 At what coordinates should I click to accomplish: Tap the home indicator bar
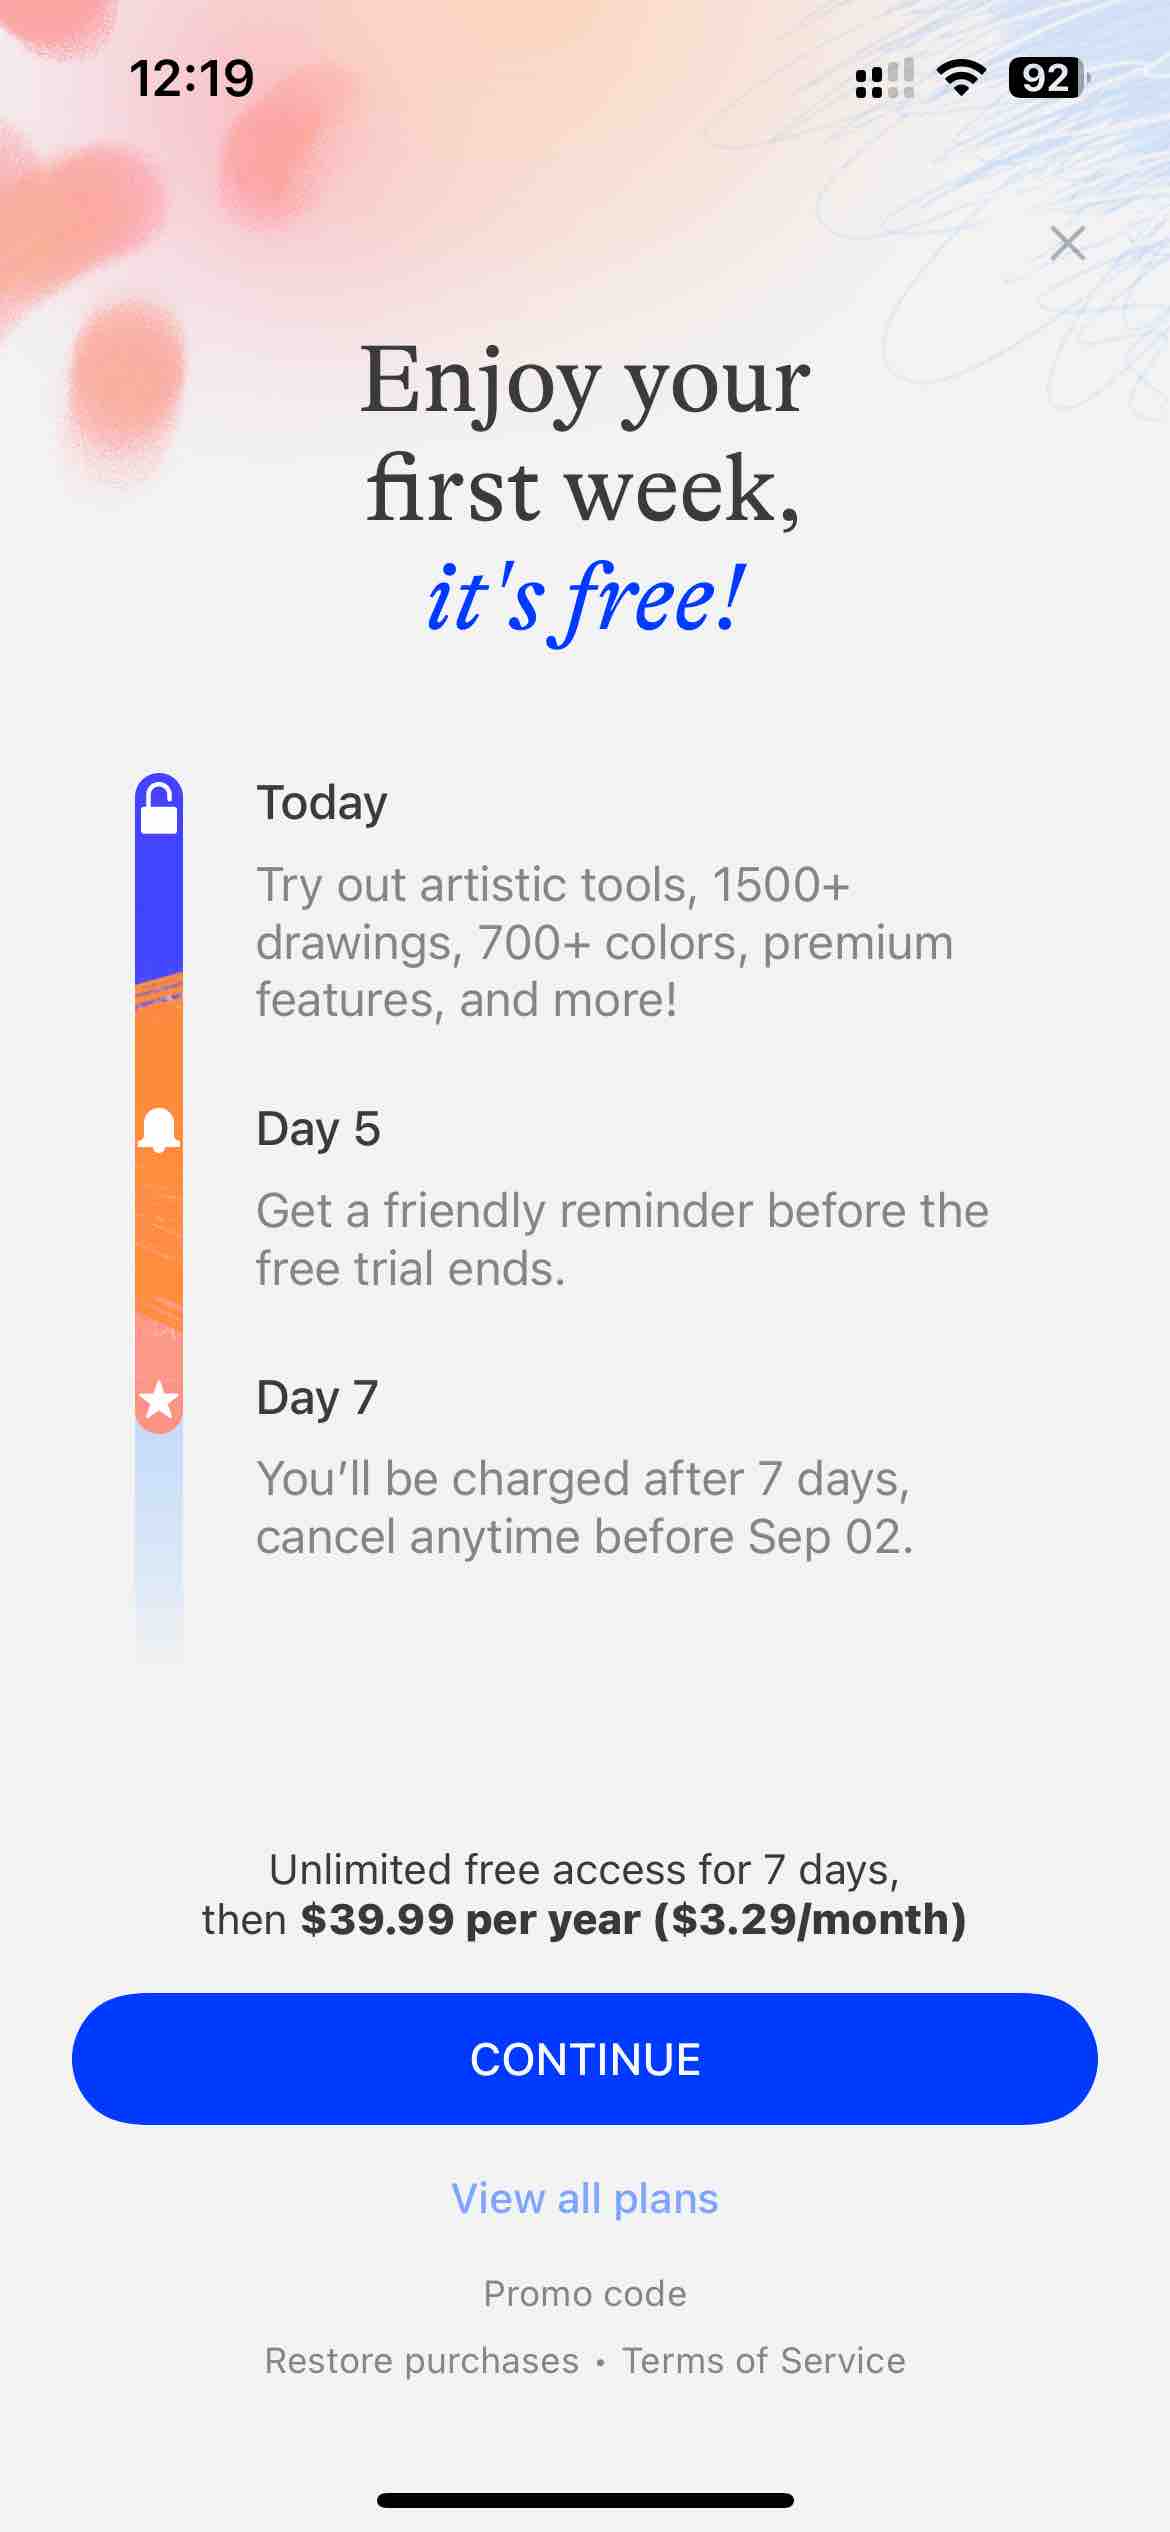click(x=585, y=2500)
